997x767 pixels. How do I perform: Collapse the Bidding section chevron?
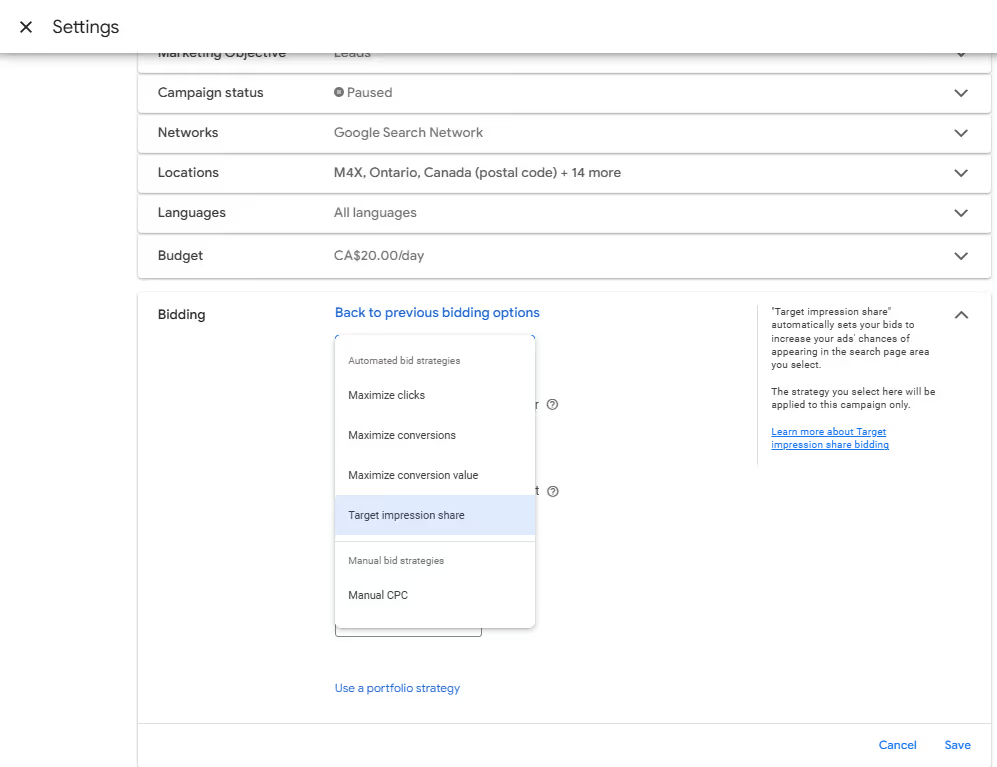(960, 315)
